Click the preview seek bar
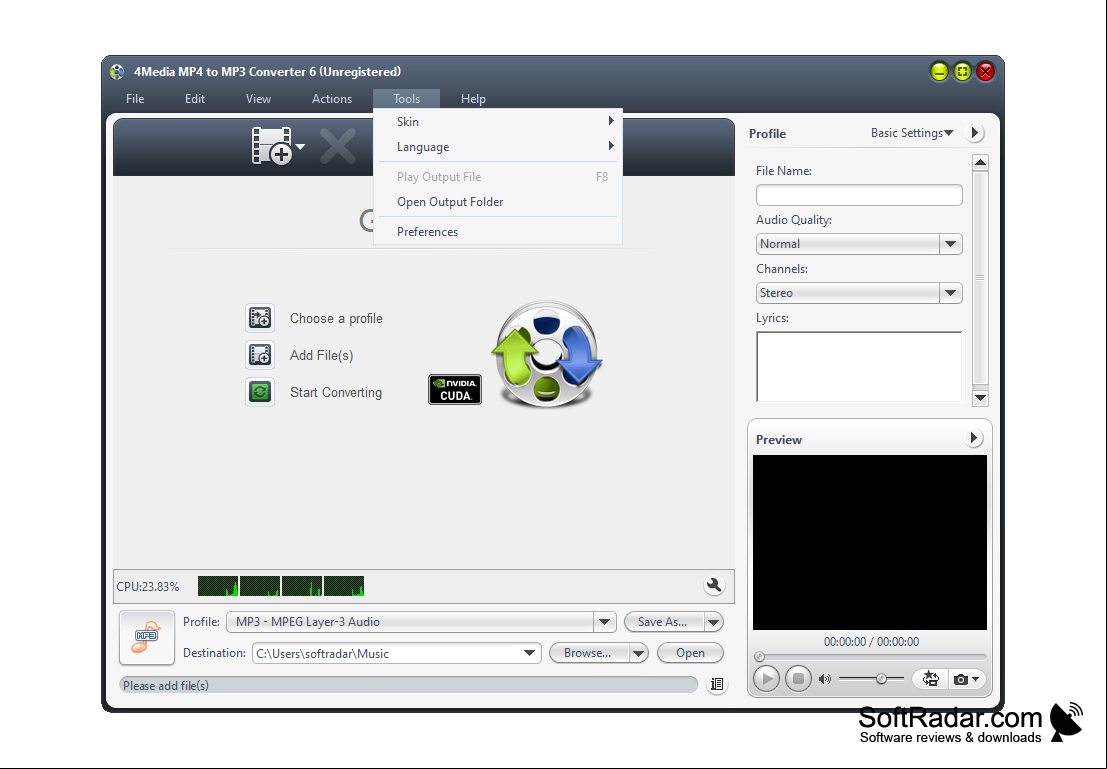The width and height of the screenshot is (1107, 769). point(870,657)
